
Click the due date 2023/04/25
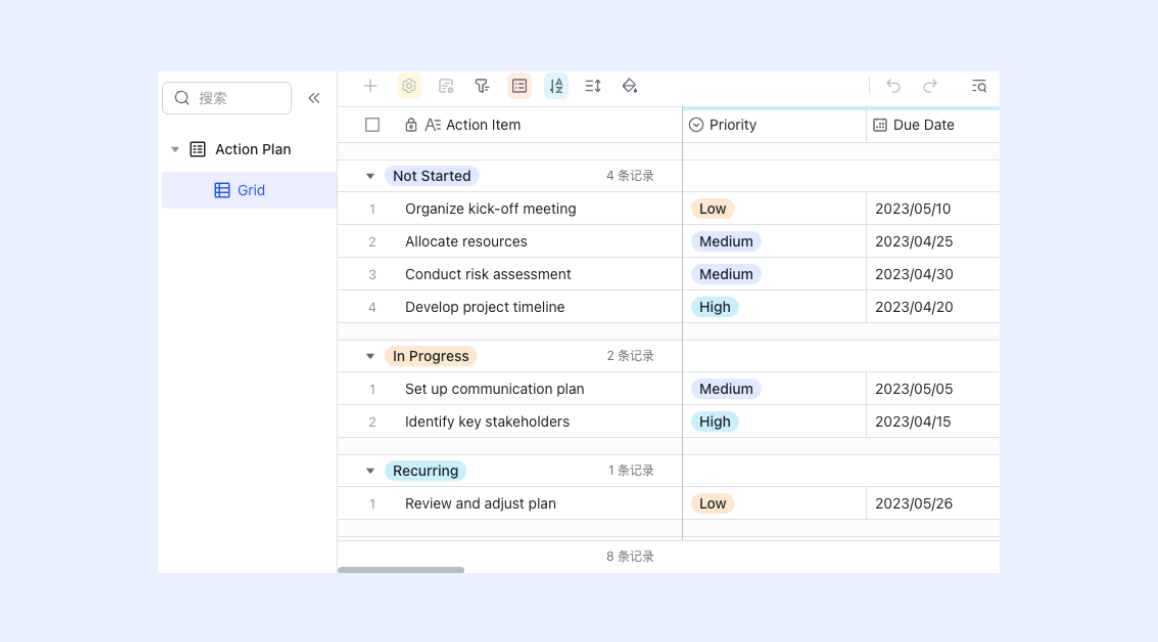point(914,242)
